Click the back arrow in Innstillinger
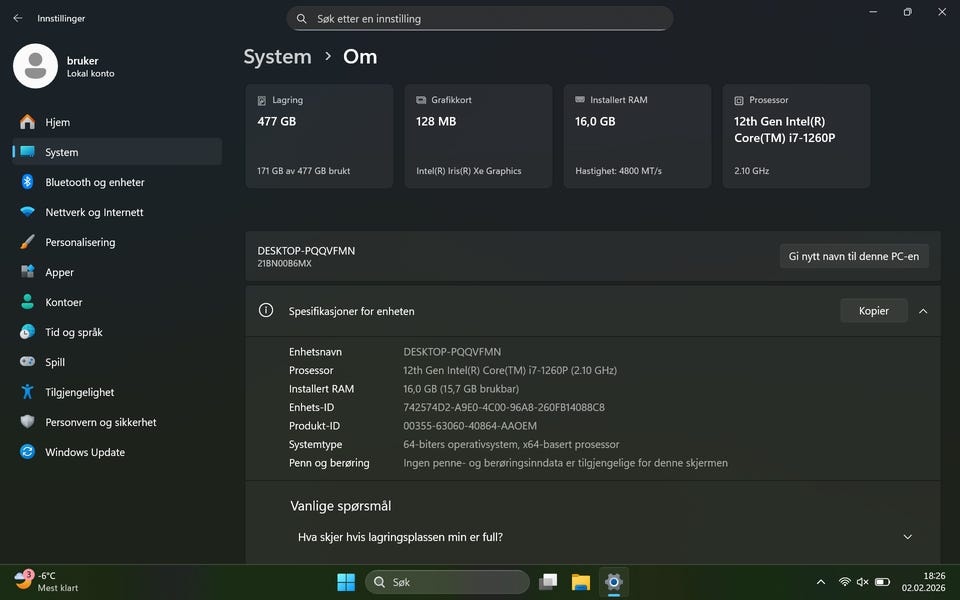The image size is (960, 600). pos(18,18)
